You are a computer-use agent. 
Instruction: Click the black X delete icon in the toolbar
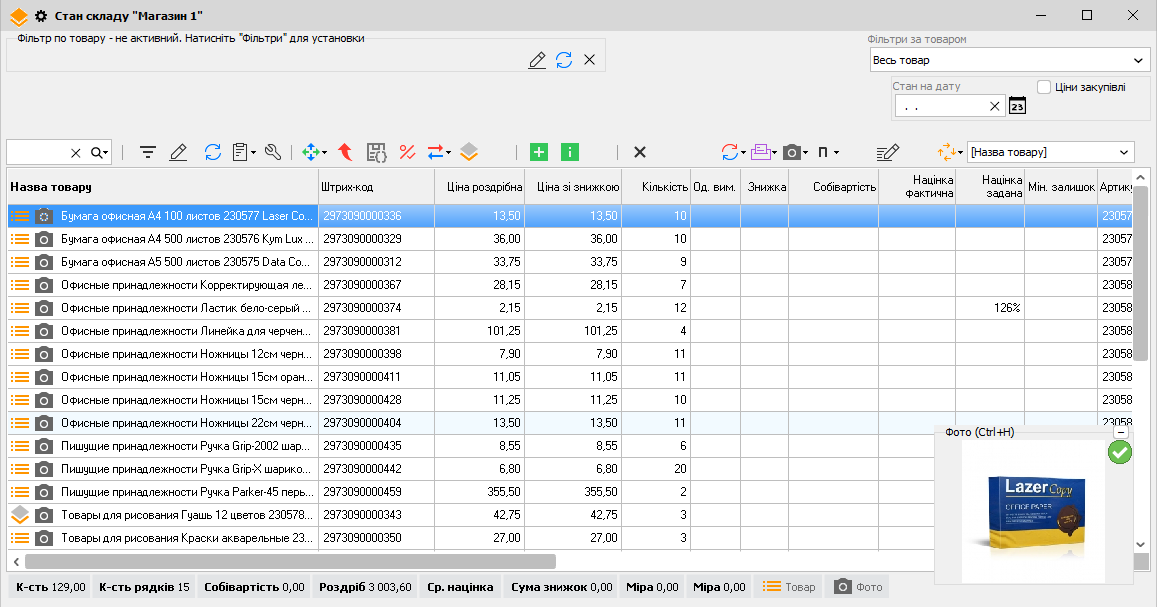pos(640,153)
